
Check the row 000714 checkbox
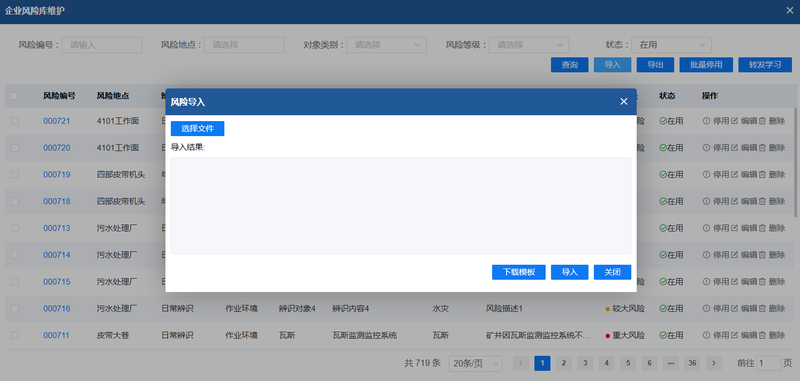coord(15,255)
